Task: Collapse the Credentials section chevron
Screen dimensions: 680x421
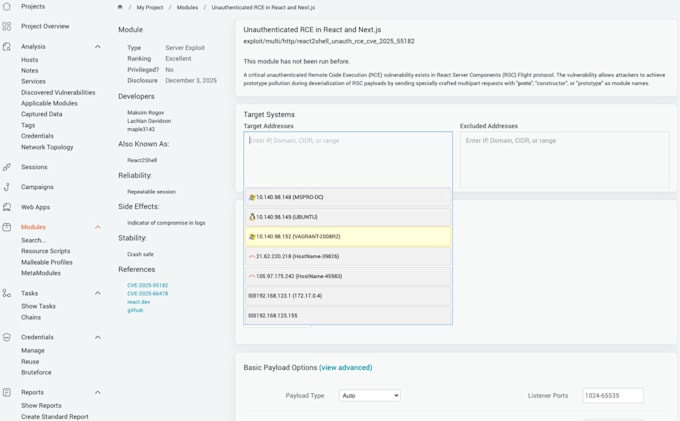Action: pyautogui.click(x=98, y=337)
